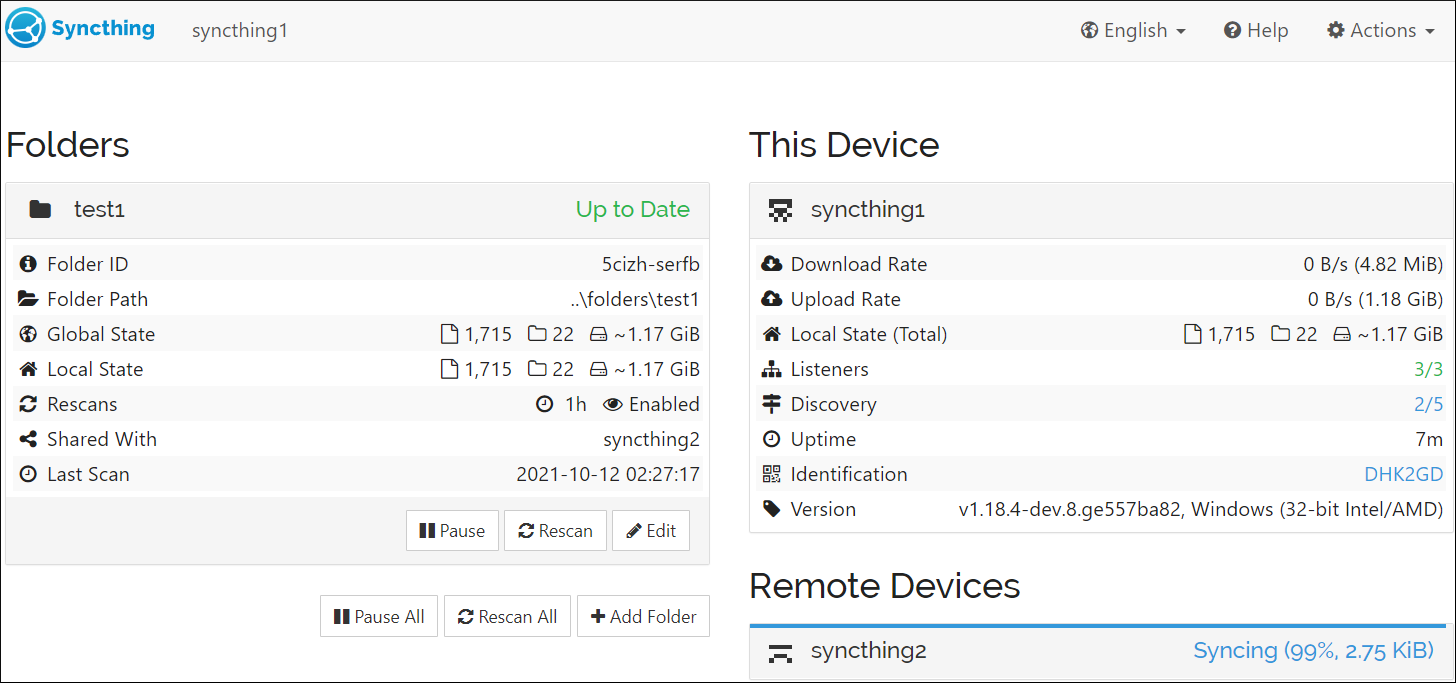Open the Actions dropdown menu

(x=1380, y=30)
